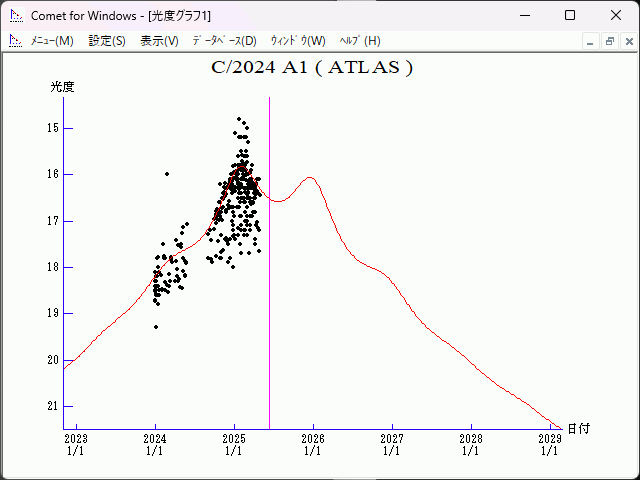640x480 pixels.
Task: Click the 2024 1/1 date axis label
Action: click(x=155, y=445)
